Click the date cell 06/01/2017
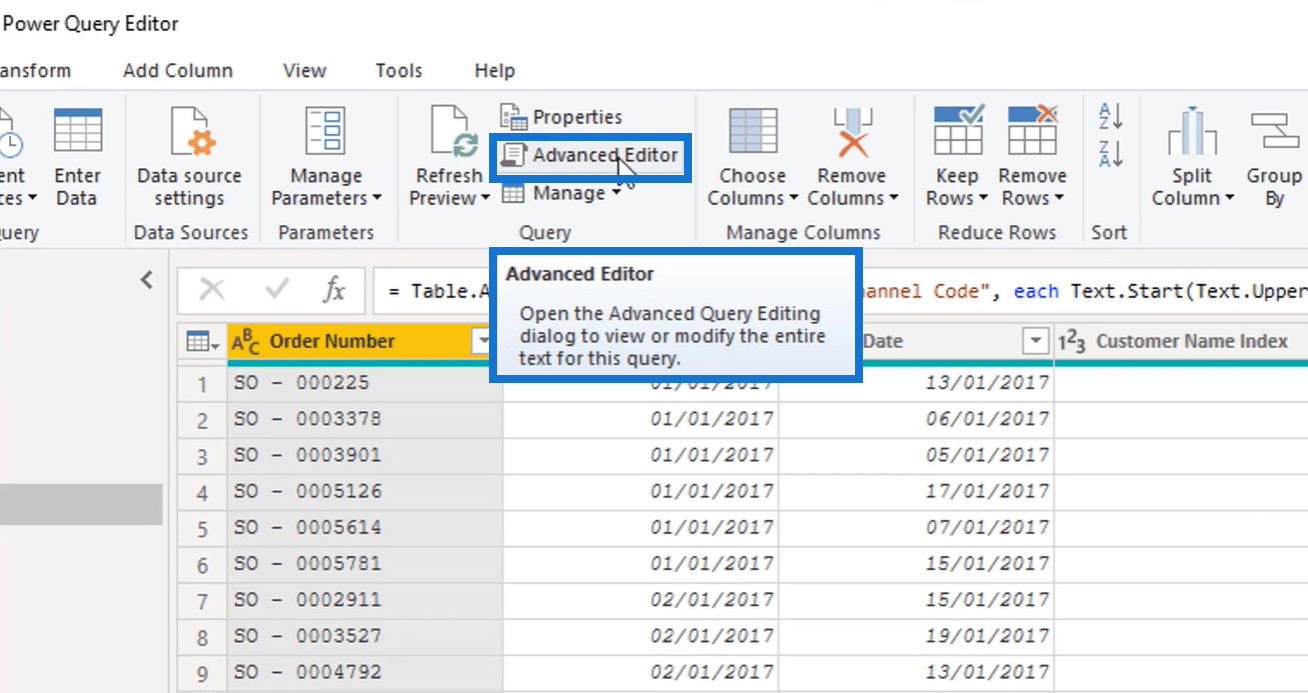 point(916,418)
